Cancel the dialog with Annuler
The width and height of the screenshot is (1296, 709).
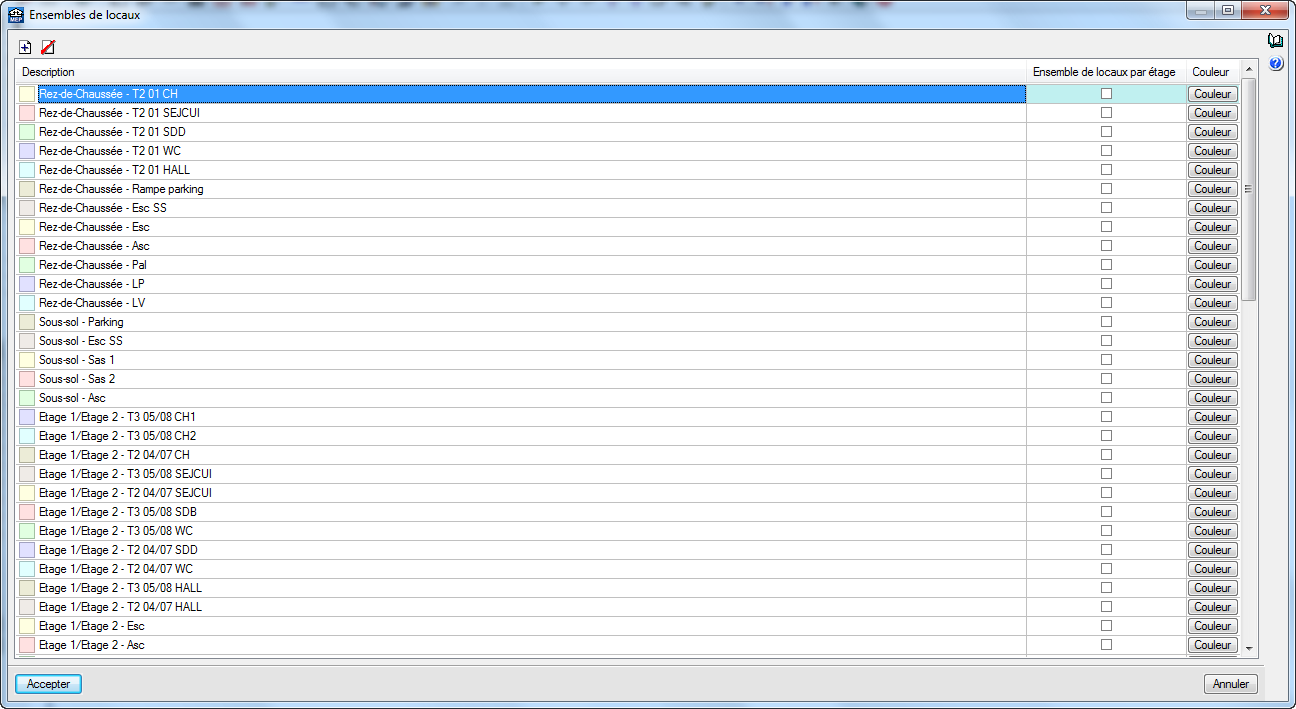[x=1230, y=684]
